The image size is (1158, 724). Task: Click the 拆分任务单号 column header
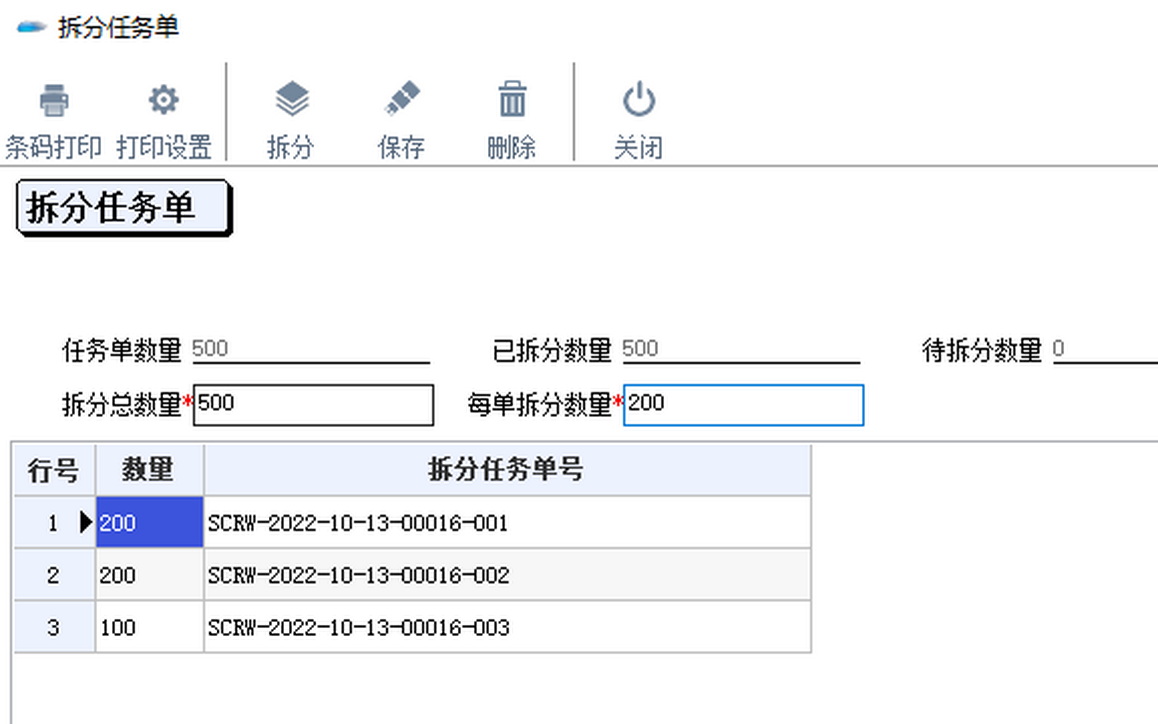pos(506,470)
